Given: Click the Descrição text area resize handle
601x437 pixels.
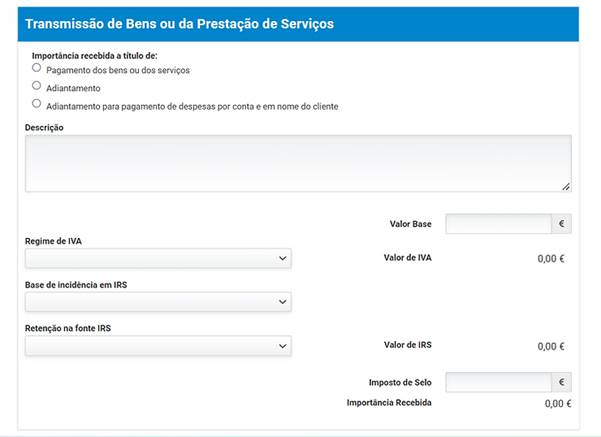Looking at the screenshot, I should pyautogui.click(x=566, y=186).
